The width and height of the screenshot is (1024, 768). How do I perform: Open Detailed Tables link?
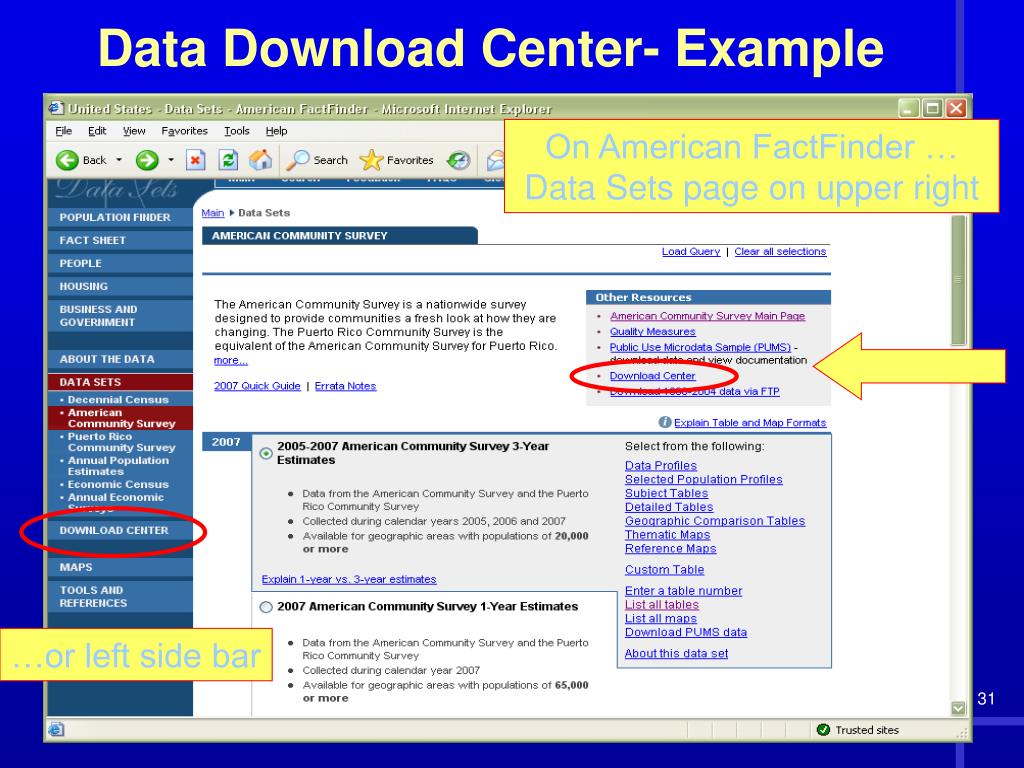669,507
